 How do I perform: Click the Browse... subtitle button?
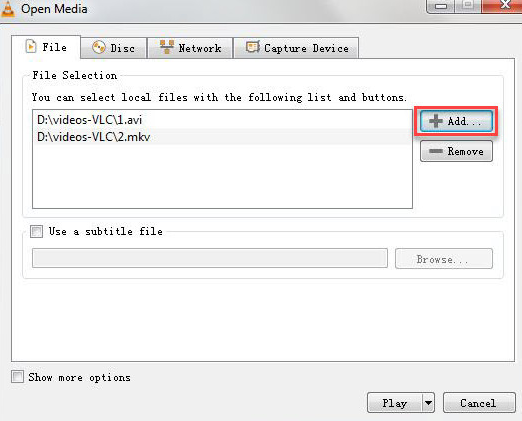click(444, 258)
